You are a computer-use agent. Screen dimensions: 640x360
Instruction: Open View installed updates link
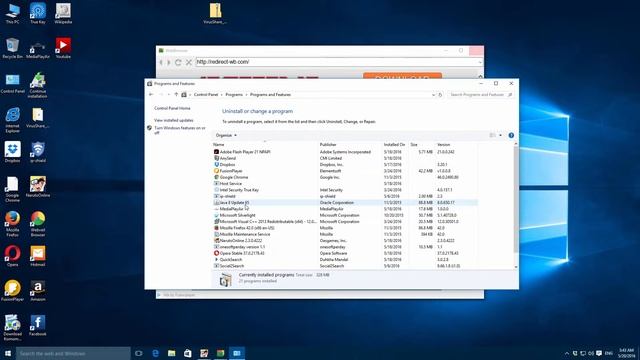173,120
